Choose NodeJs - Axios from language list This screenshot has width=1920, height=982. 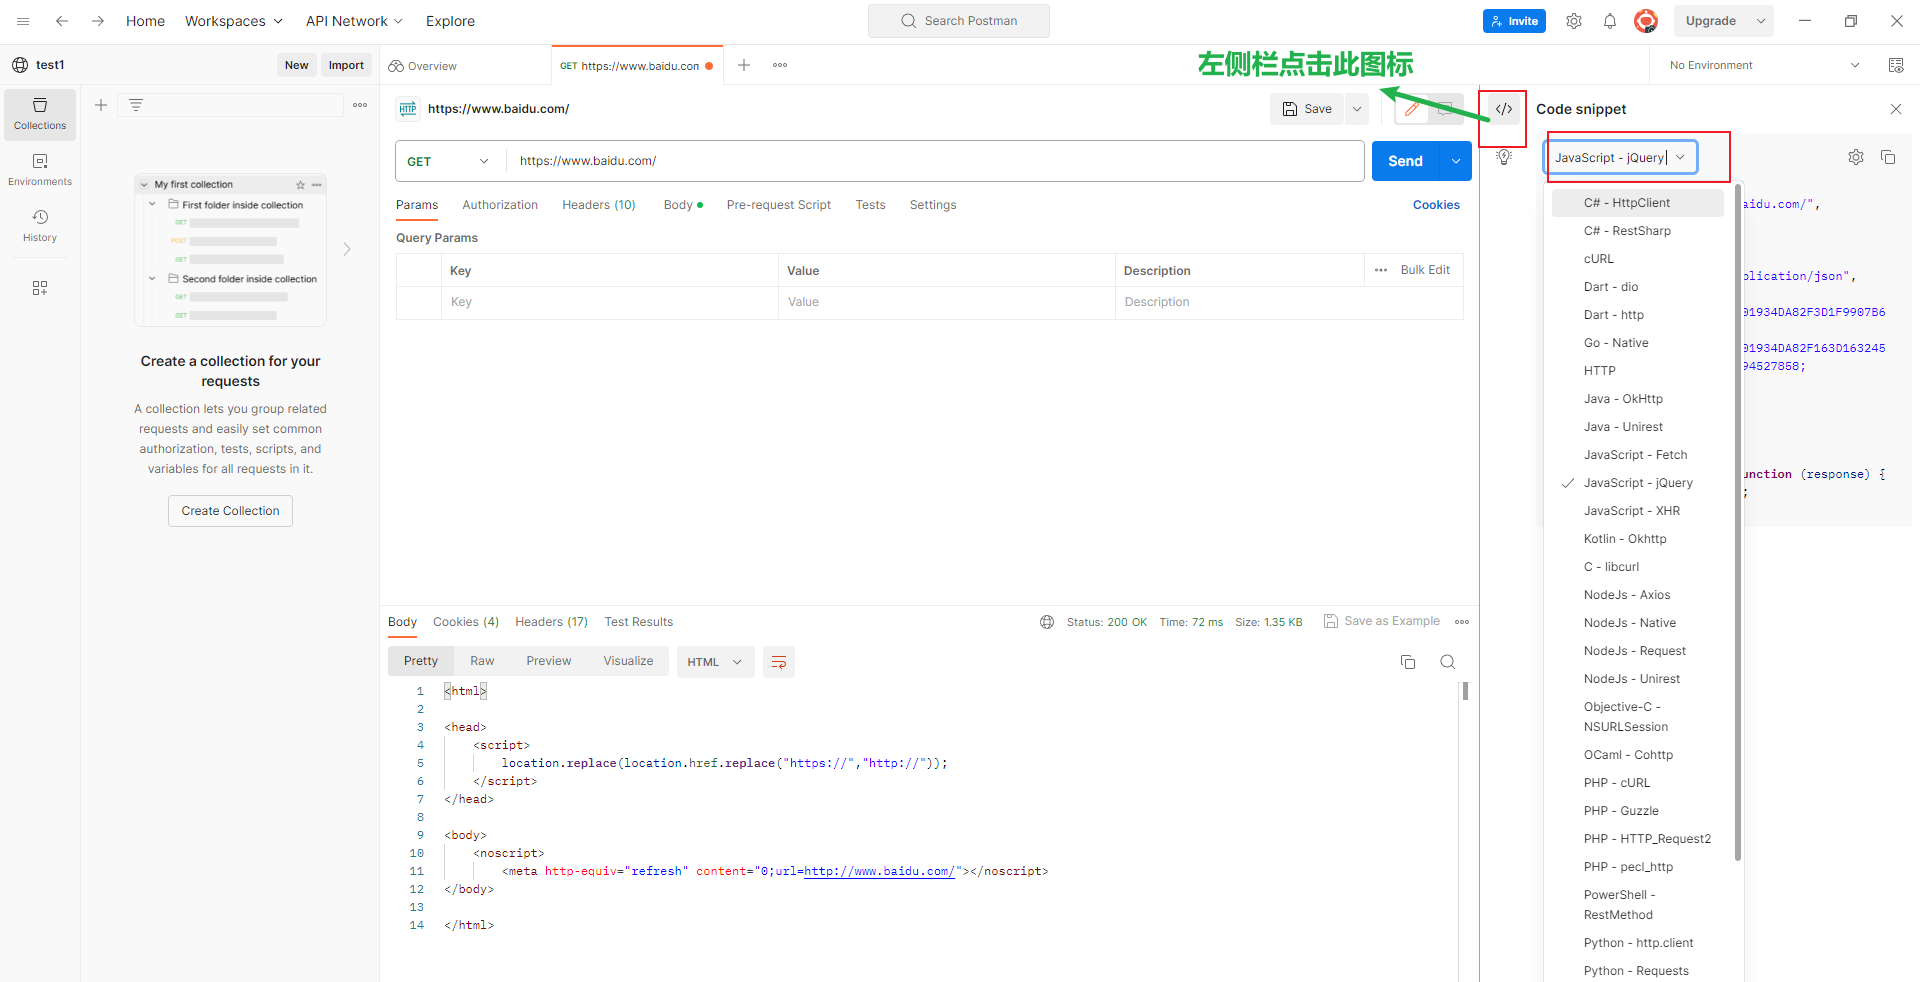coord(1638,595)
